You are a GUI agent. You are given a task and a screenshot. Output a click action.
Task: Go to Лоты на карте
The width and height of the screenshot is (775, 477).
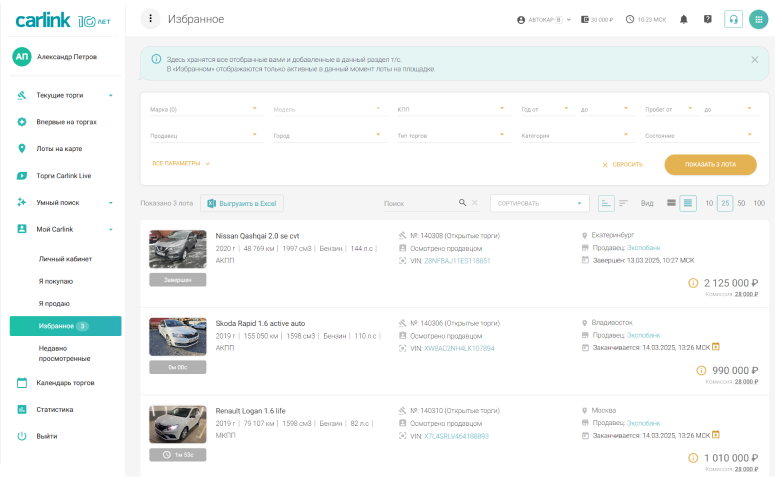(x=59, y=149)
